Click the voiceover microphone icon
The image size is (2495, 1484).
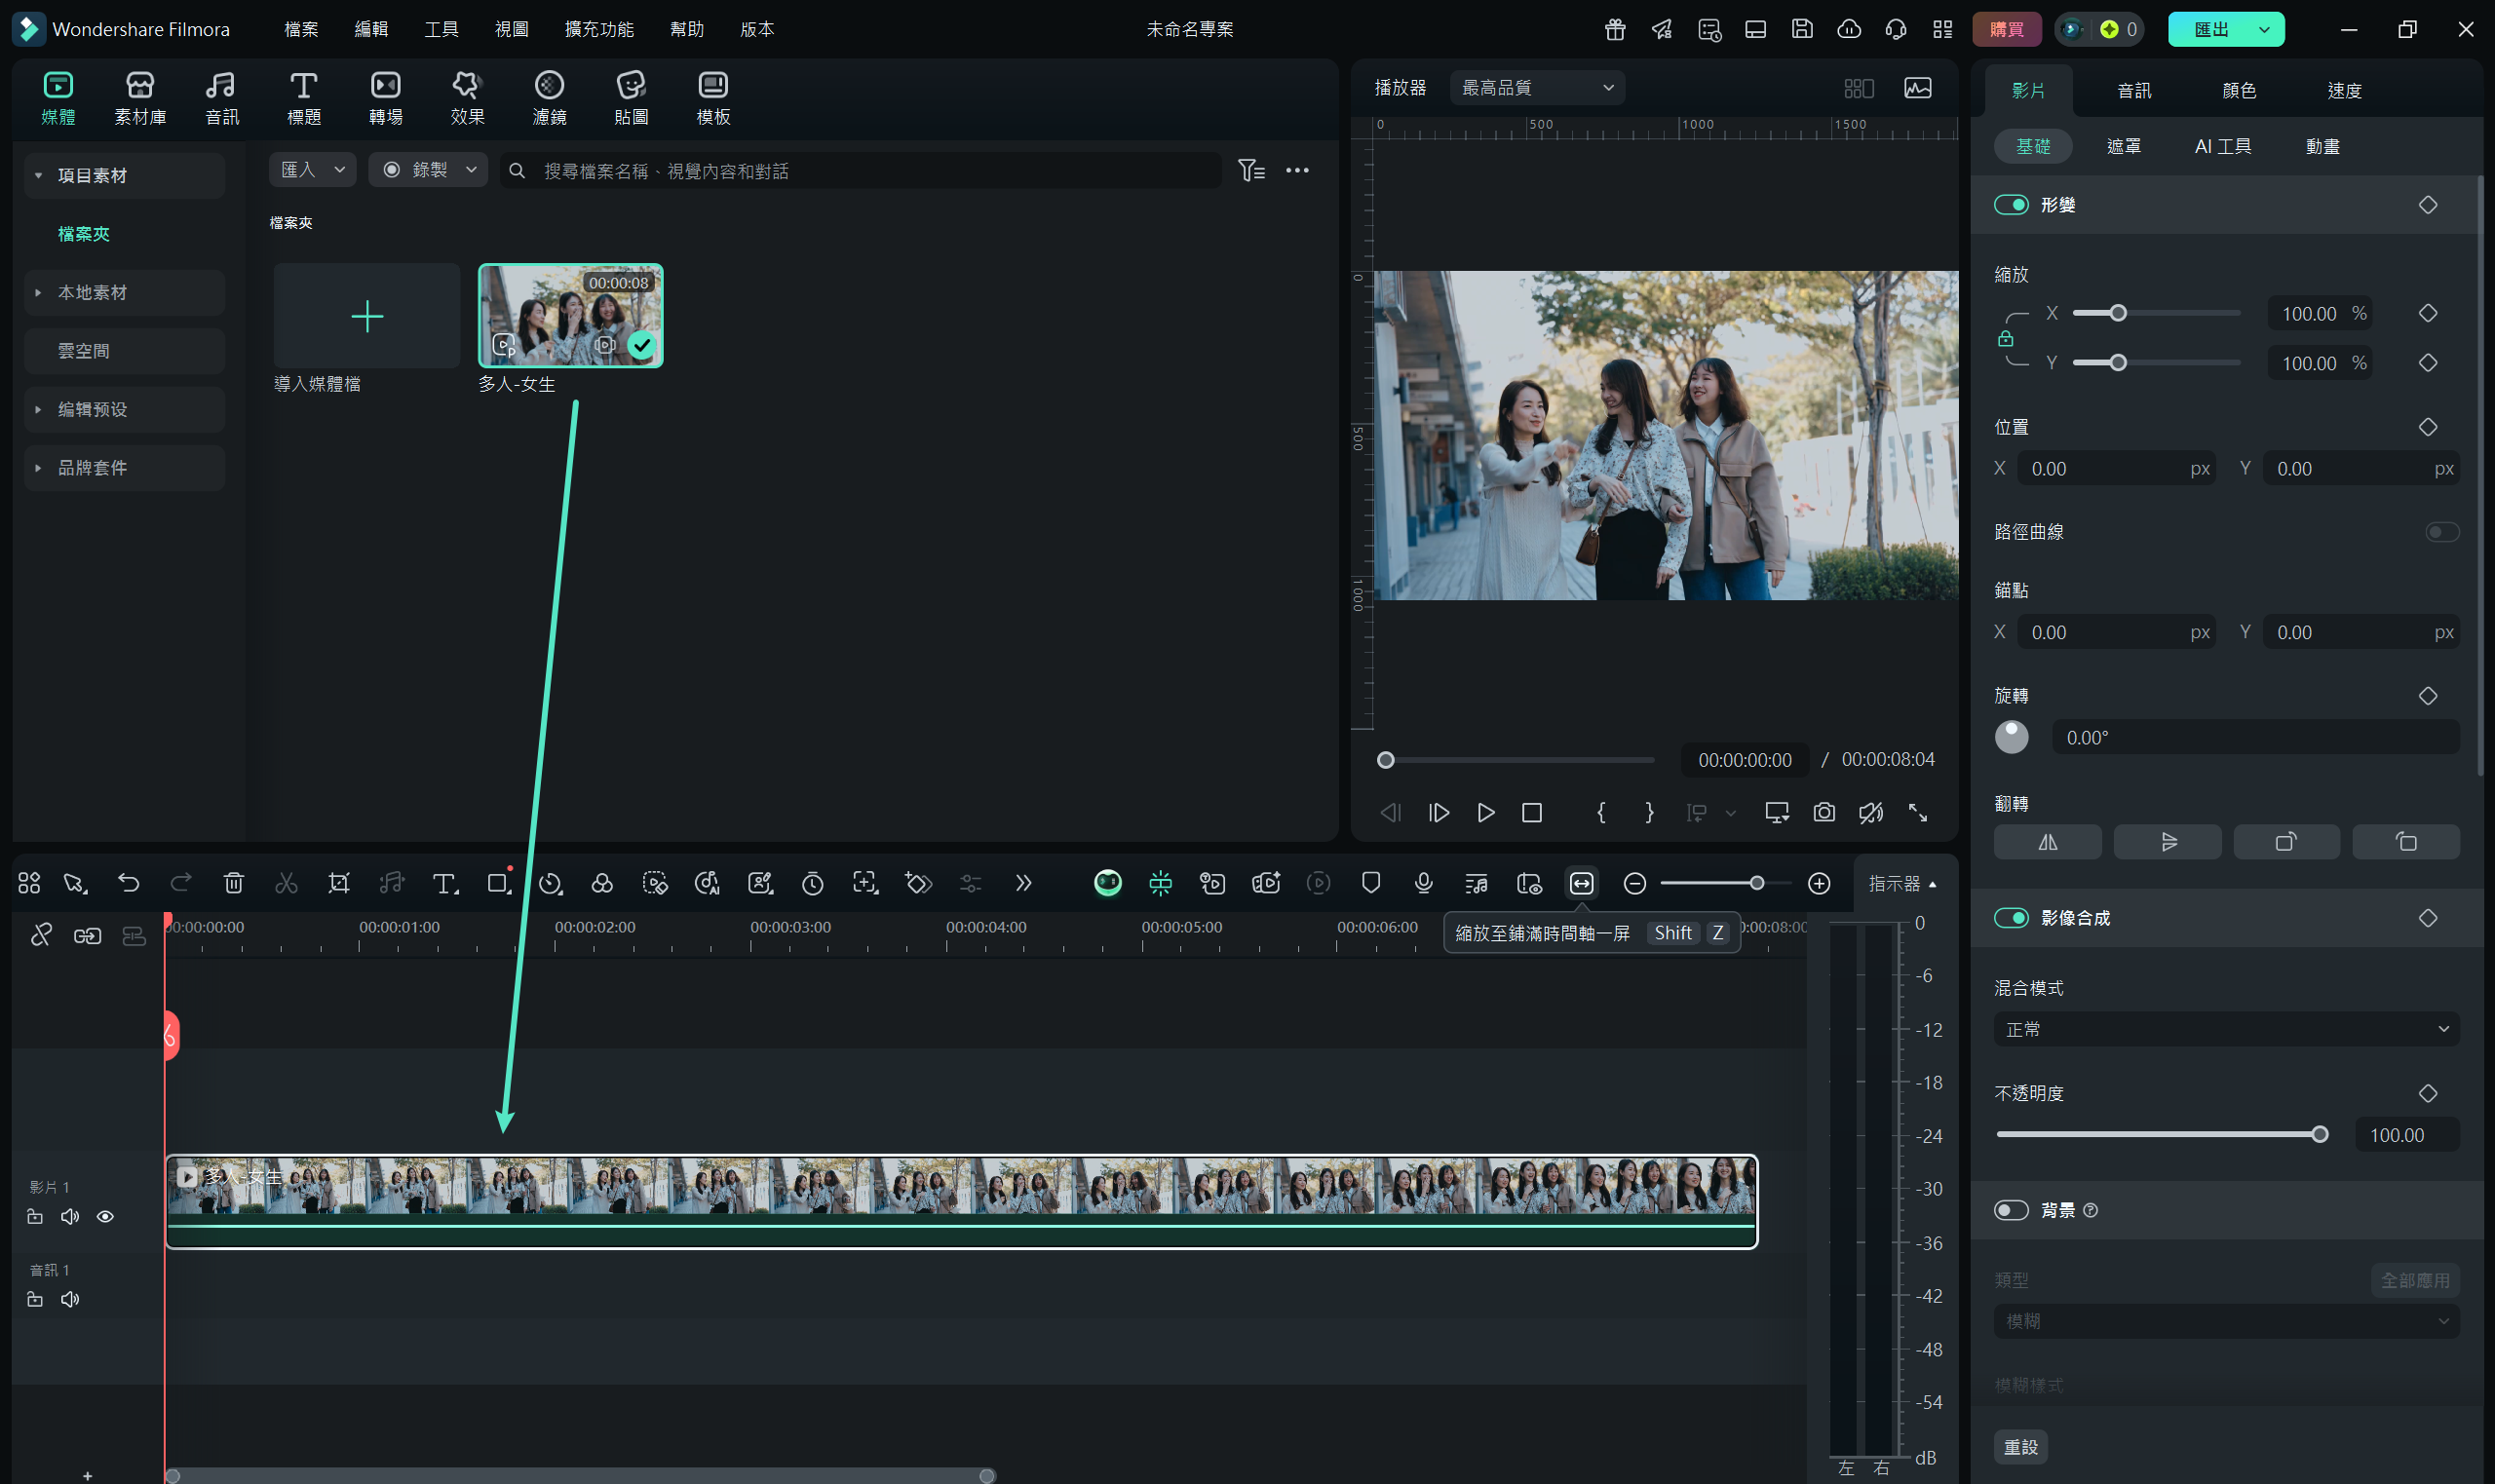(x=1423, y=883)
